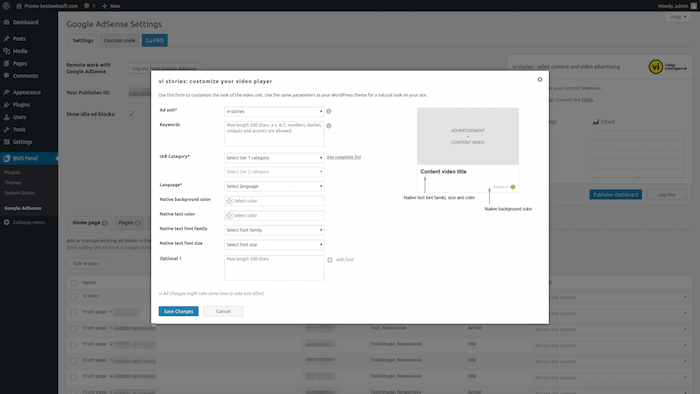
Task: Click the video player preview thumbnail
Action: coord(468,136)
